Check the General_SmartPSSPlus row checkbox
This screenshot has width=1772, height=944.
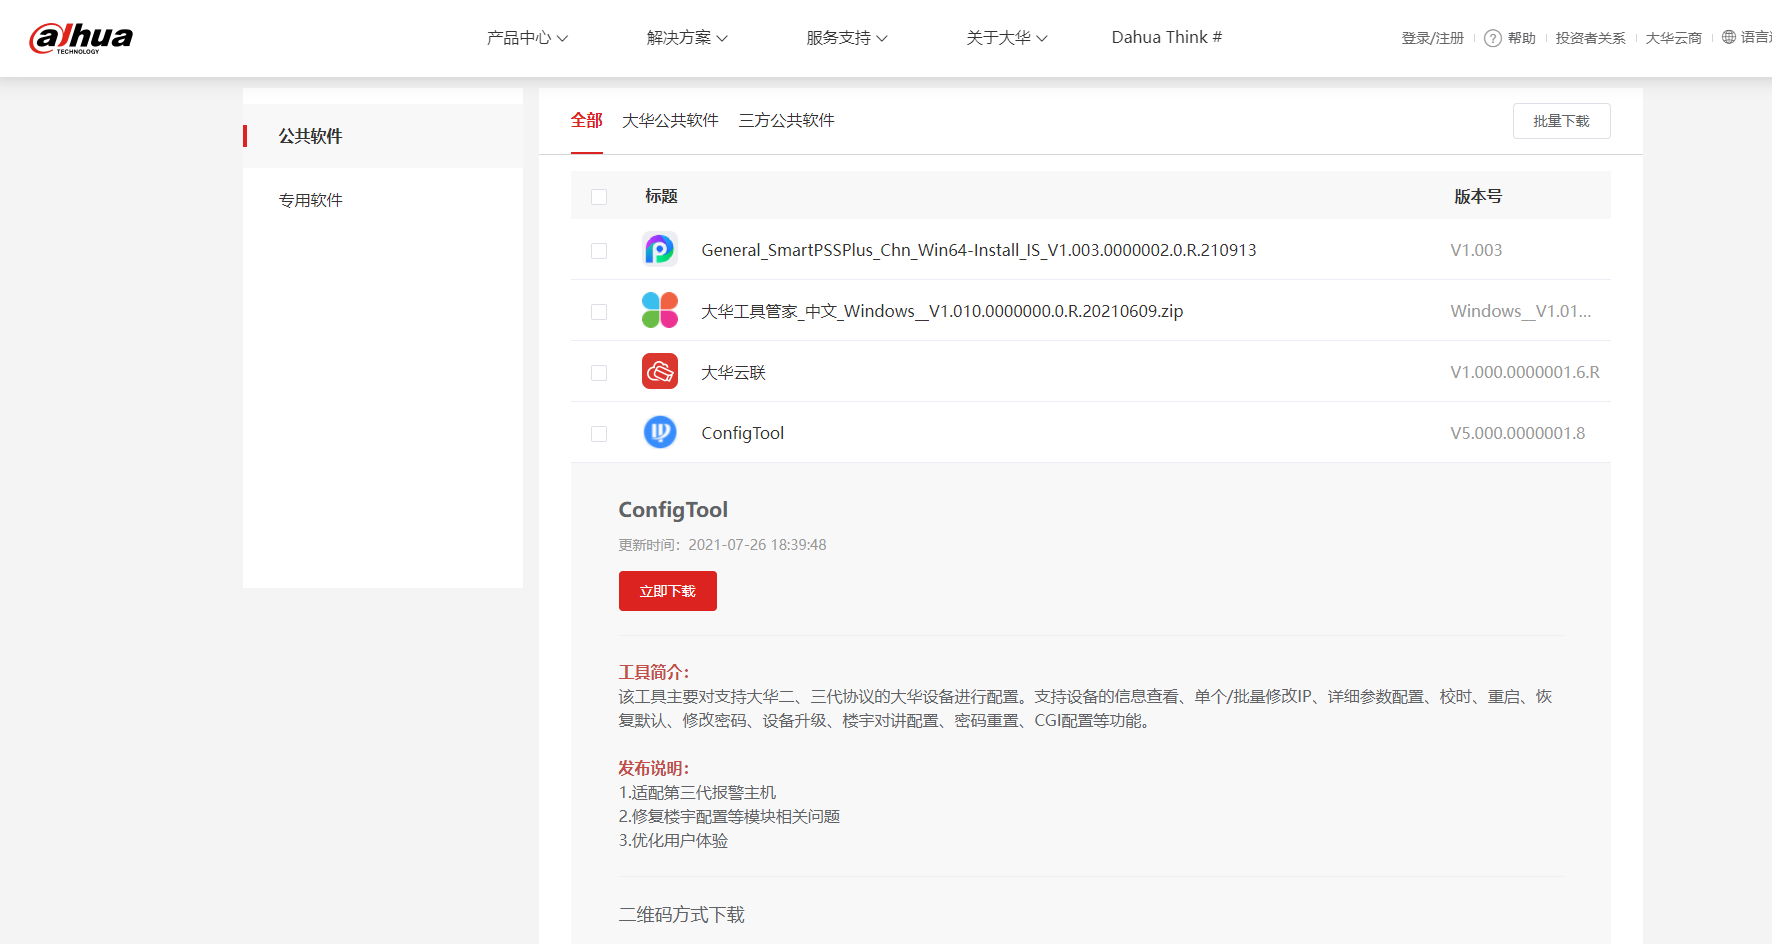click(599, 251)
